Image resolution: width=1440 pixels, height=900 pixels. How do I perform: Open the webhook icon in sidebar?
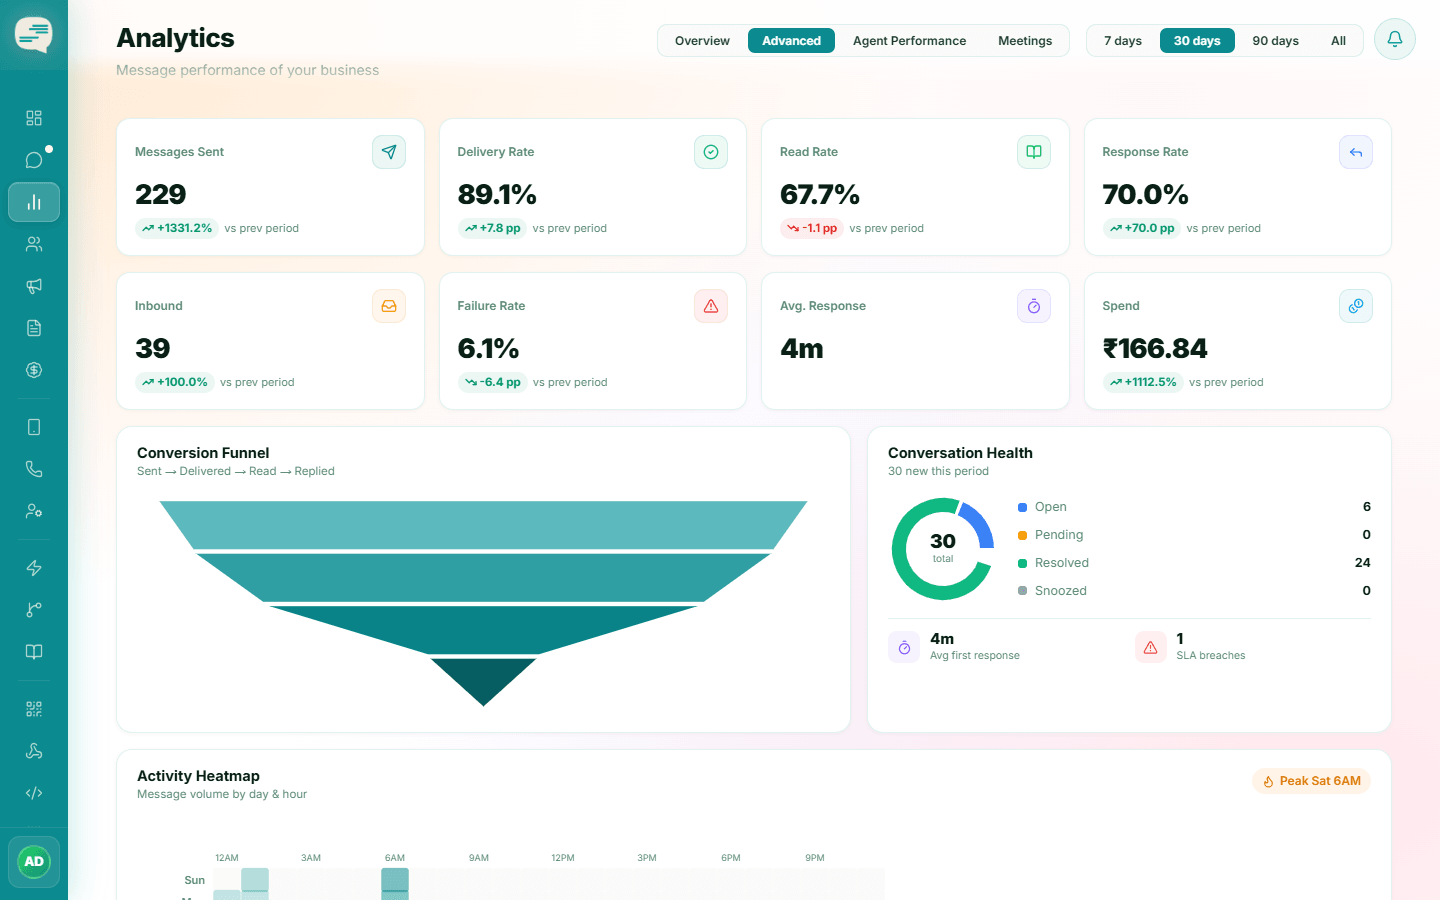point(34,751)
